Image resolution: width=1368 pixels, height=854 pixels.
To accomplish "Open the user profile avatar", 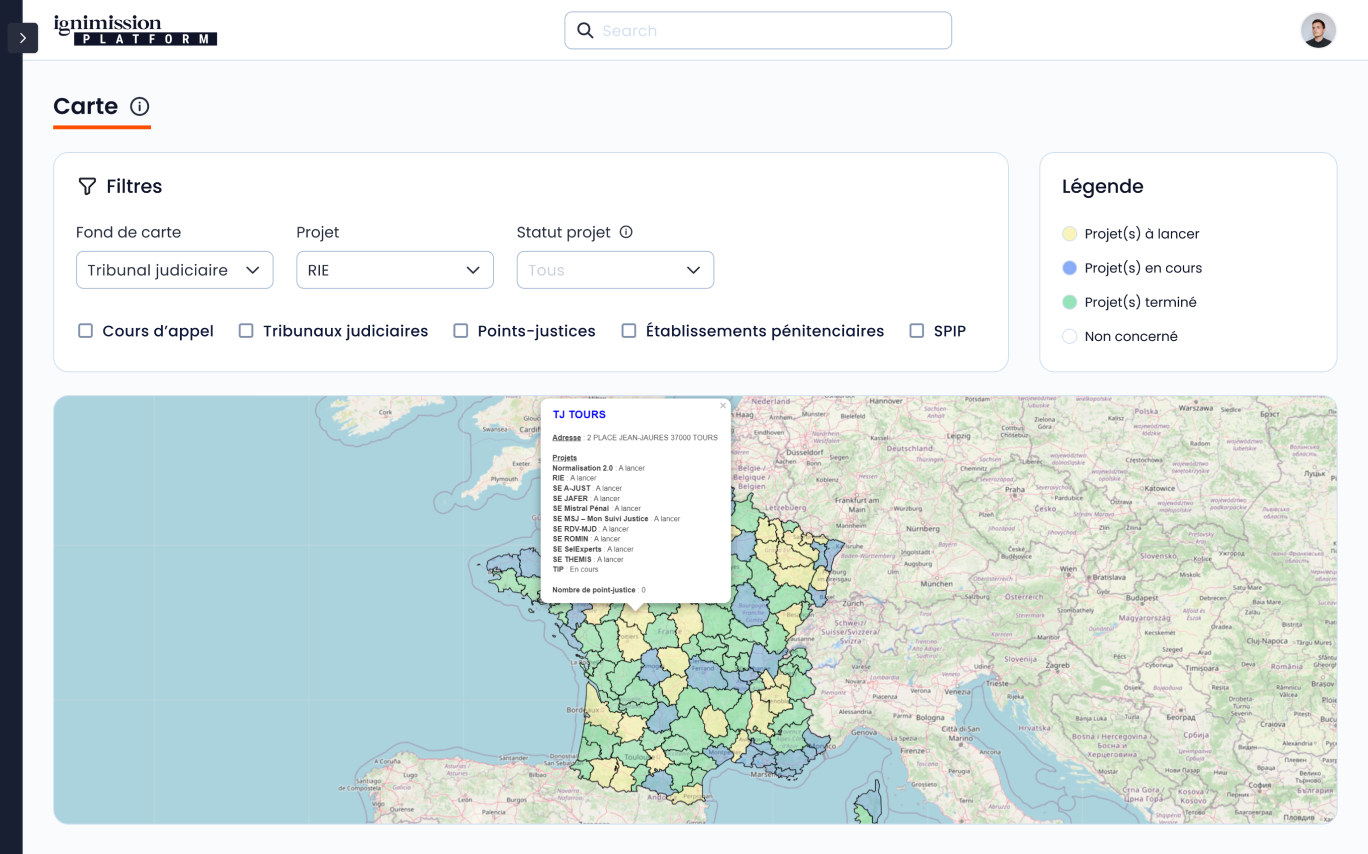I will pos(1318,31).
